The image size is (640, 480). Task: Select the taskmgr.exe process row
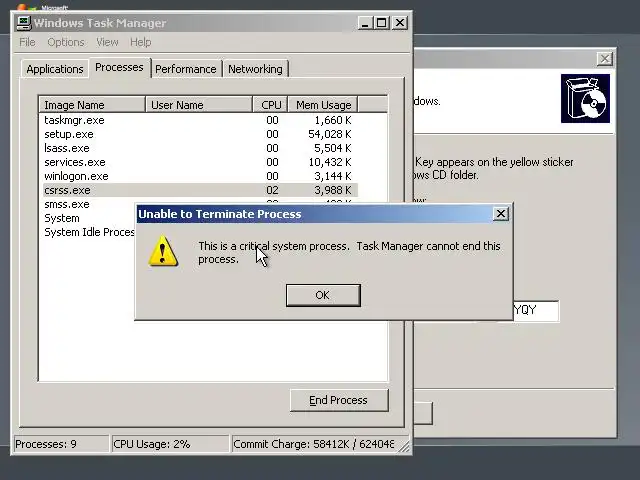(200, 120)
